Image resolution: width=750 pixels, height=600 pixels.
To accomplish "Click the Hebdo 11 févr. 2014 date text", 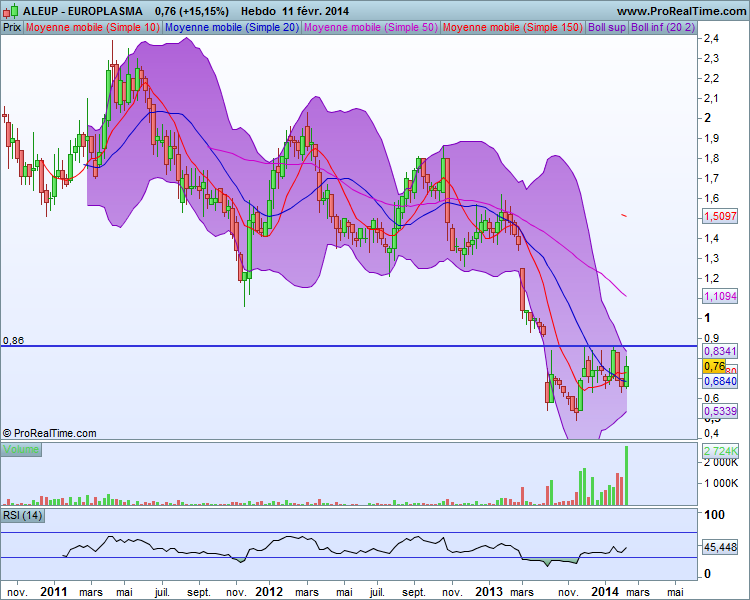I will [x=295, y=11].
